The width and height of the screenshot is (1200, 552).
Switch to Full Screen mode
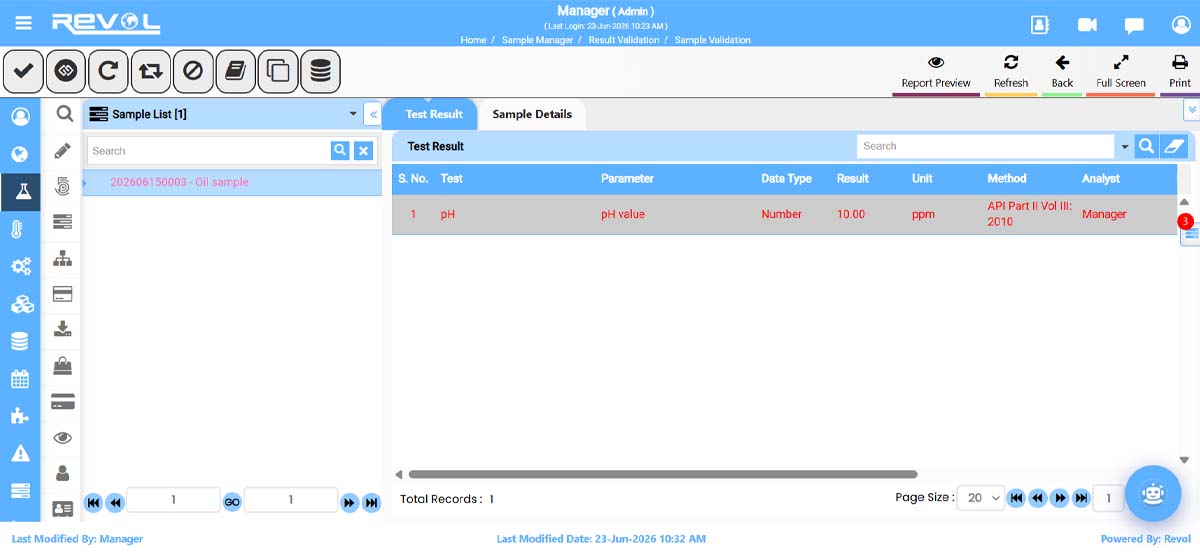[1121, 72]
